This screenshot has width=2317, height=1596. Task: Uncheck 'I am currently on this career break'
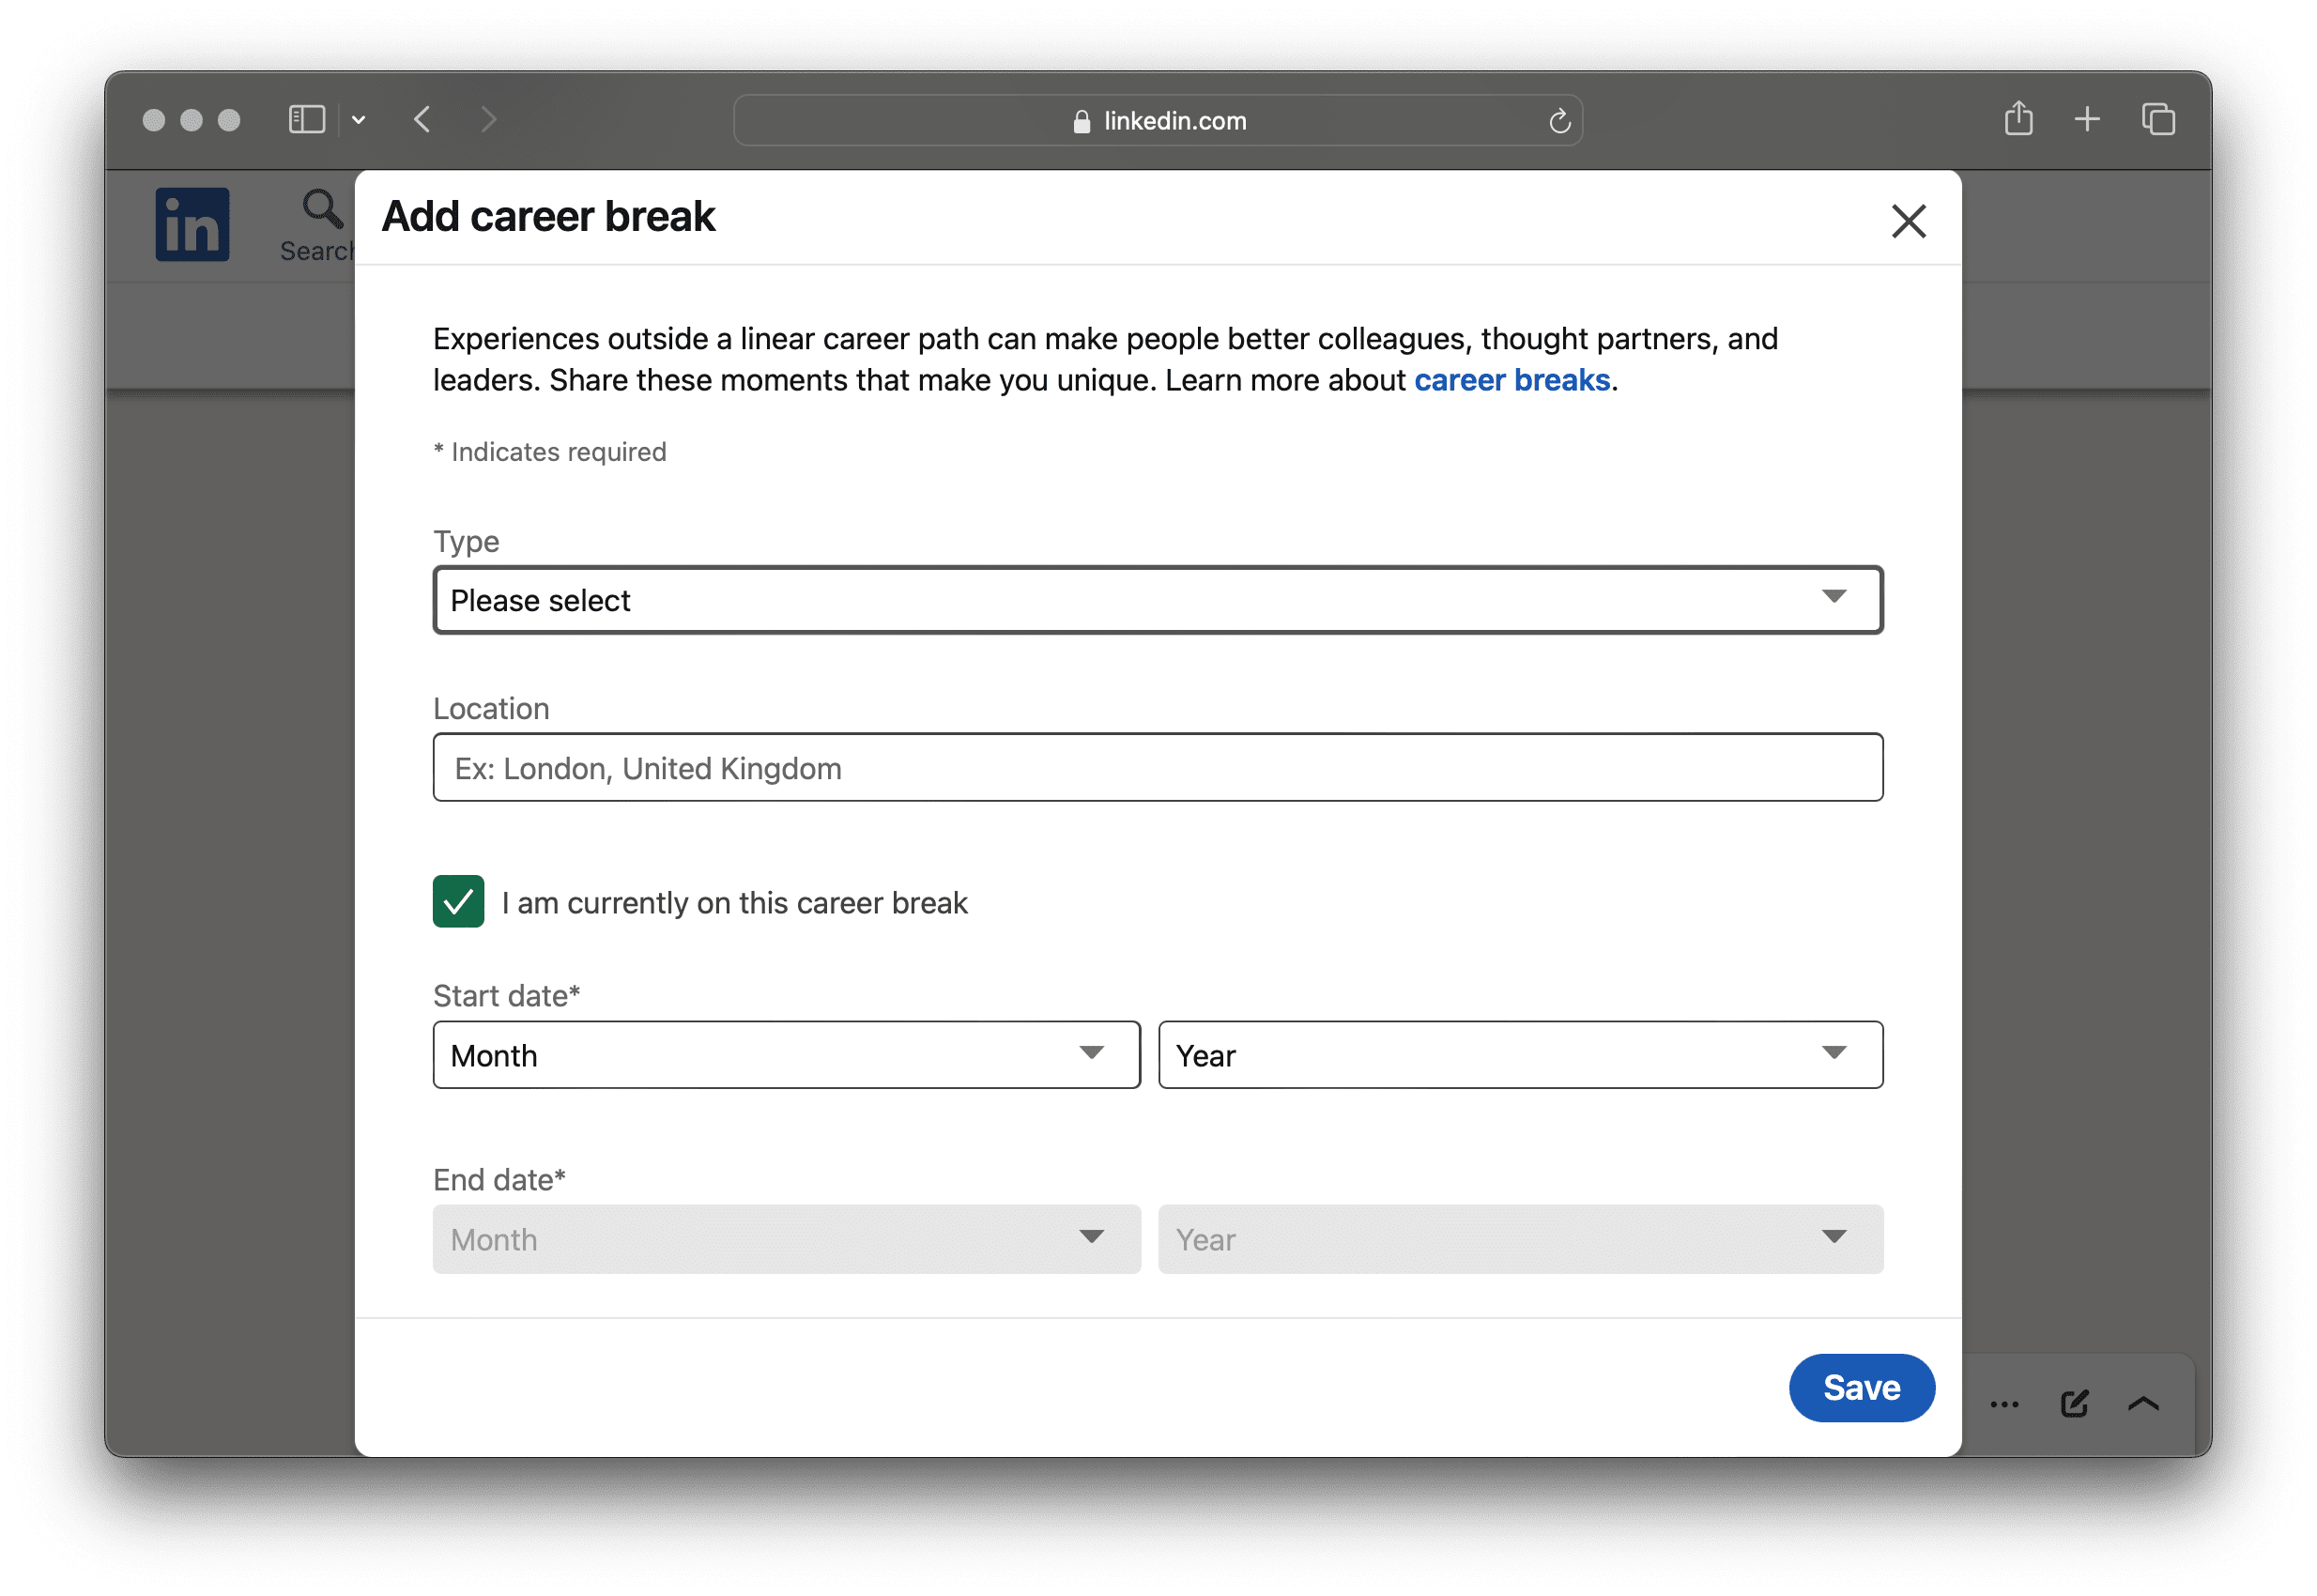click(458, 902)
